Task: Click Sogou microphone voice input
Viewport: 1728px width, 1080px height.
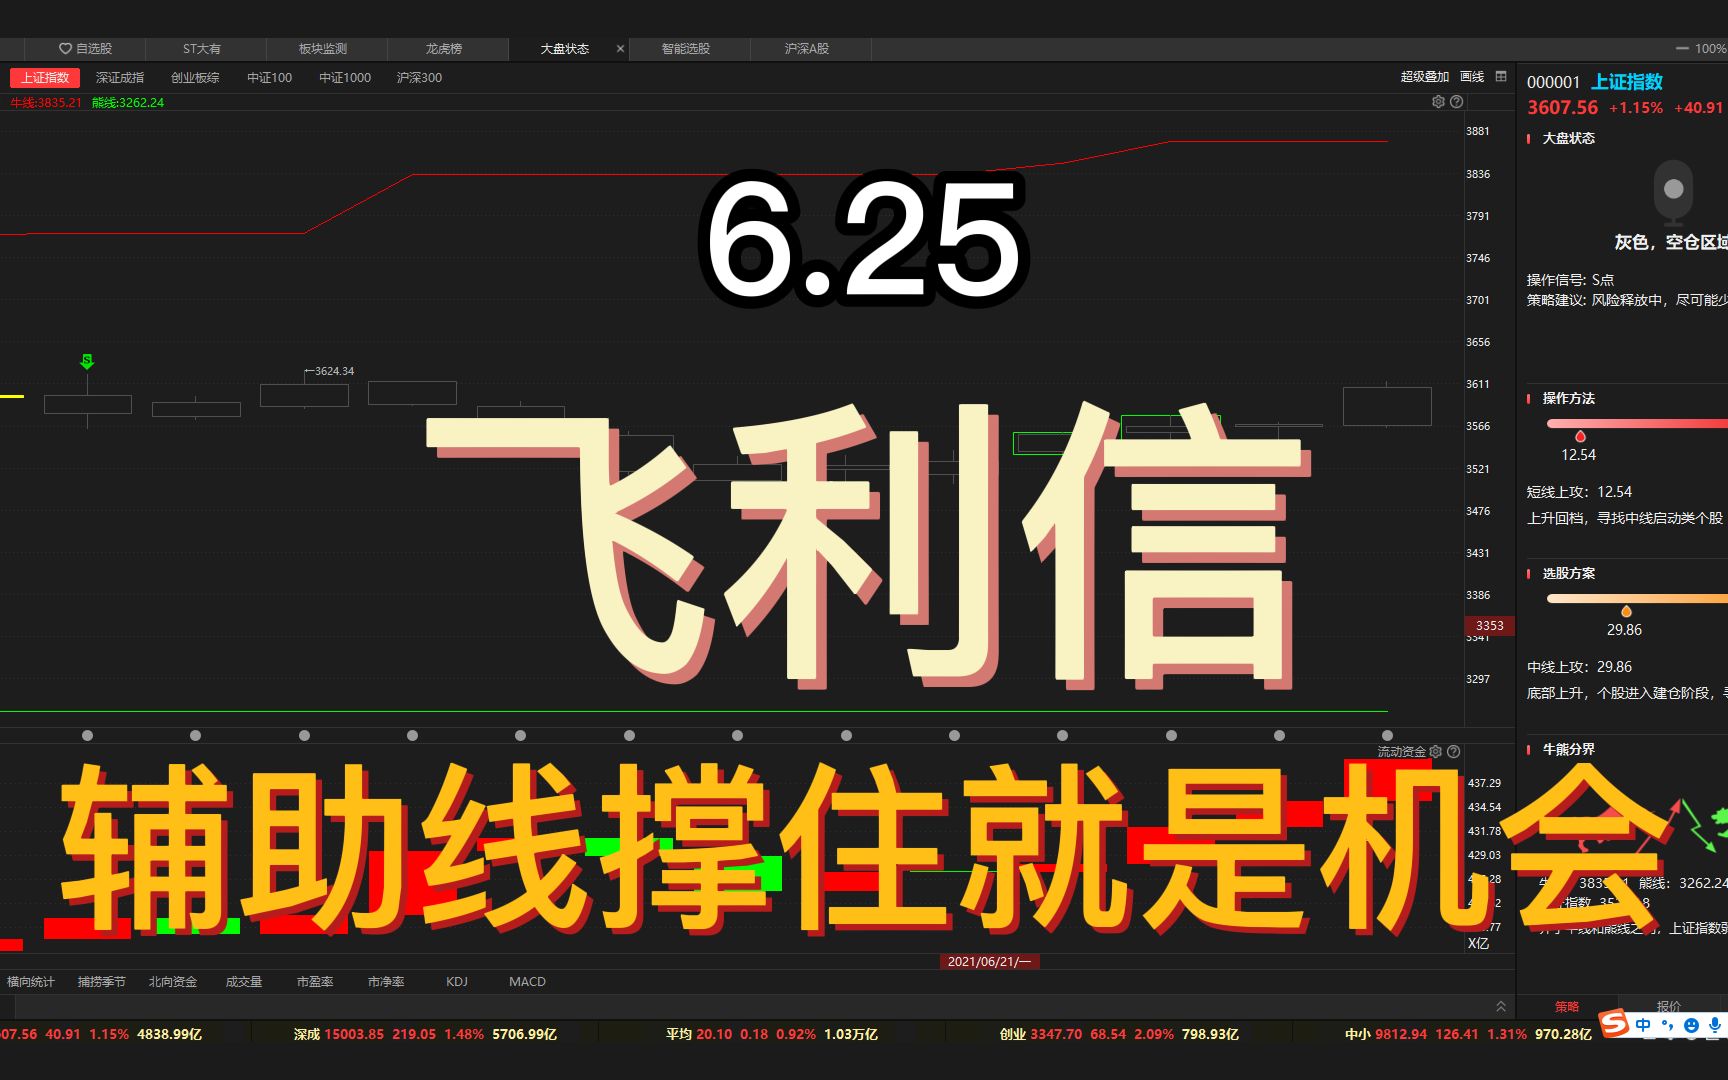Action: click(1714, 1025)
